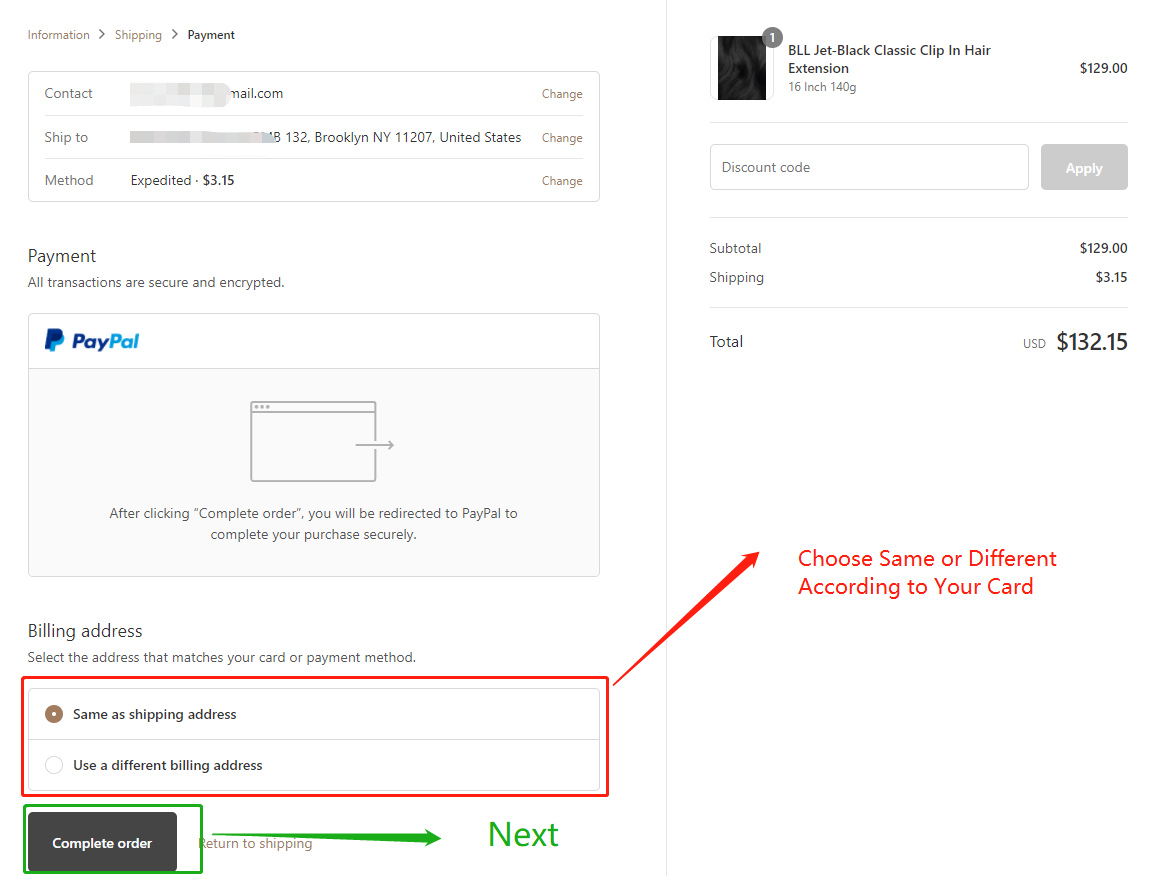
Task: Change the Ship to address
Action: 562,138
